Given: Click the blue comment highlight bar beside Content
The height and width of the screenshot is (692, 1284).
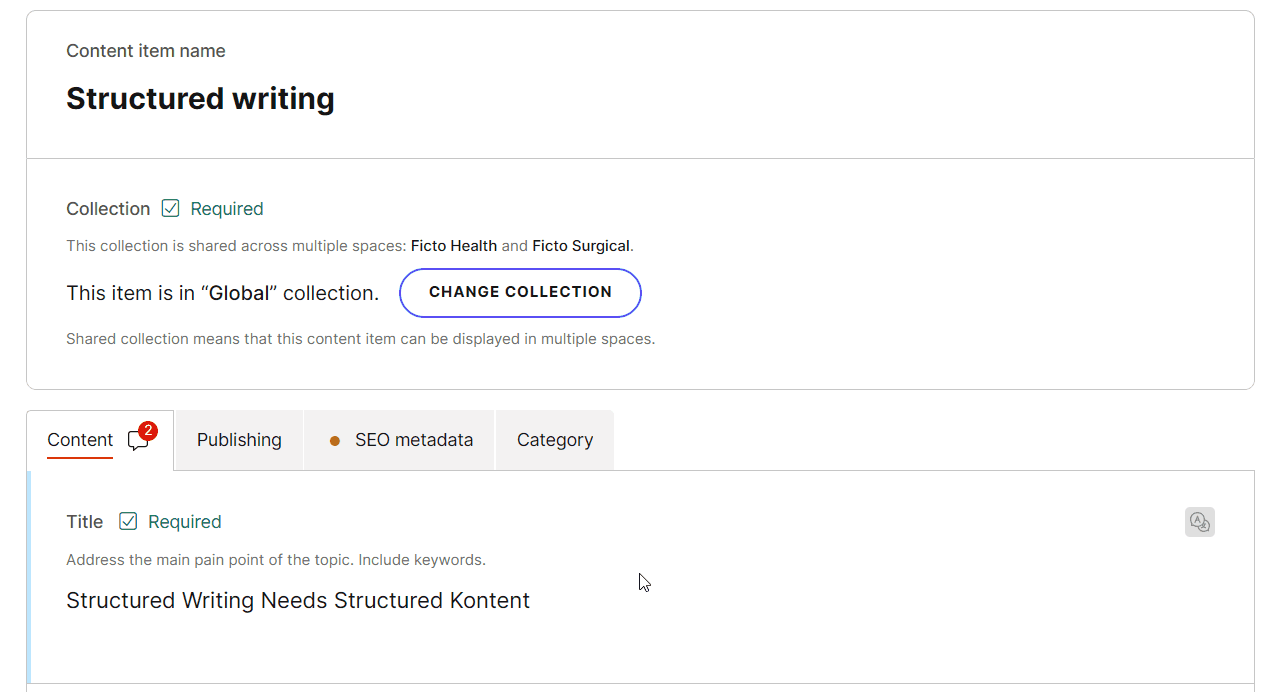Looking at the screenshot, I should point(30,580).
